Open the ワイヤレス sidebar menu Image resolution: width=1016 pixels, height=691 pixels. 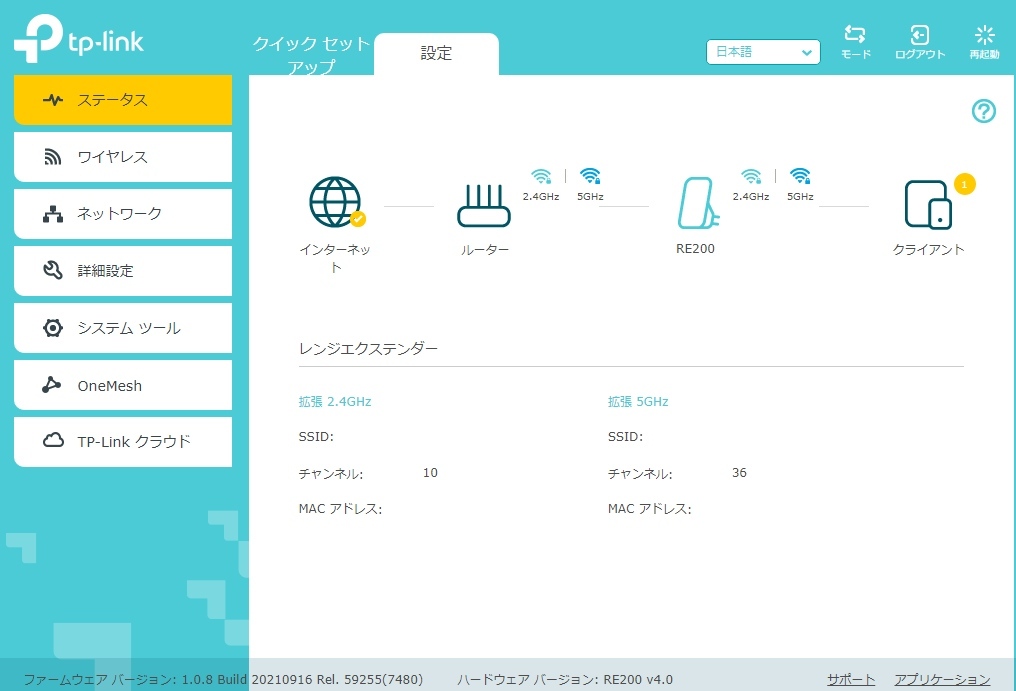click(123, 157)
